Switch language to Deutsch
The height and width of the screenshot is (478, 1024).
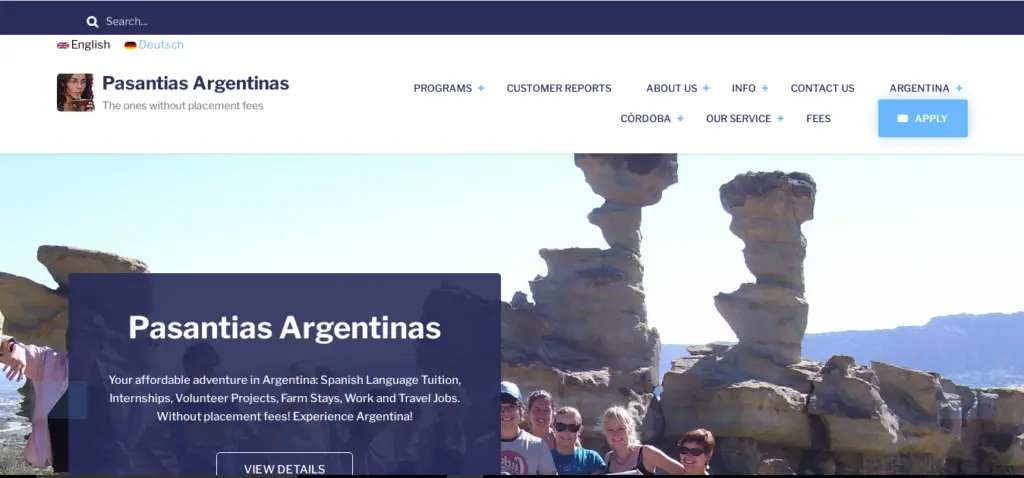coord(161,45)
